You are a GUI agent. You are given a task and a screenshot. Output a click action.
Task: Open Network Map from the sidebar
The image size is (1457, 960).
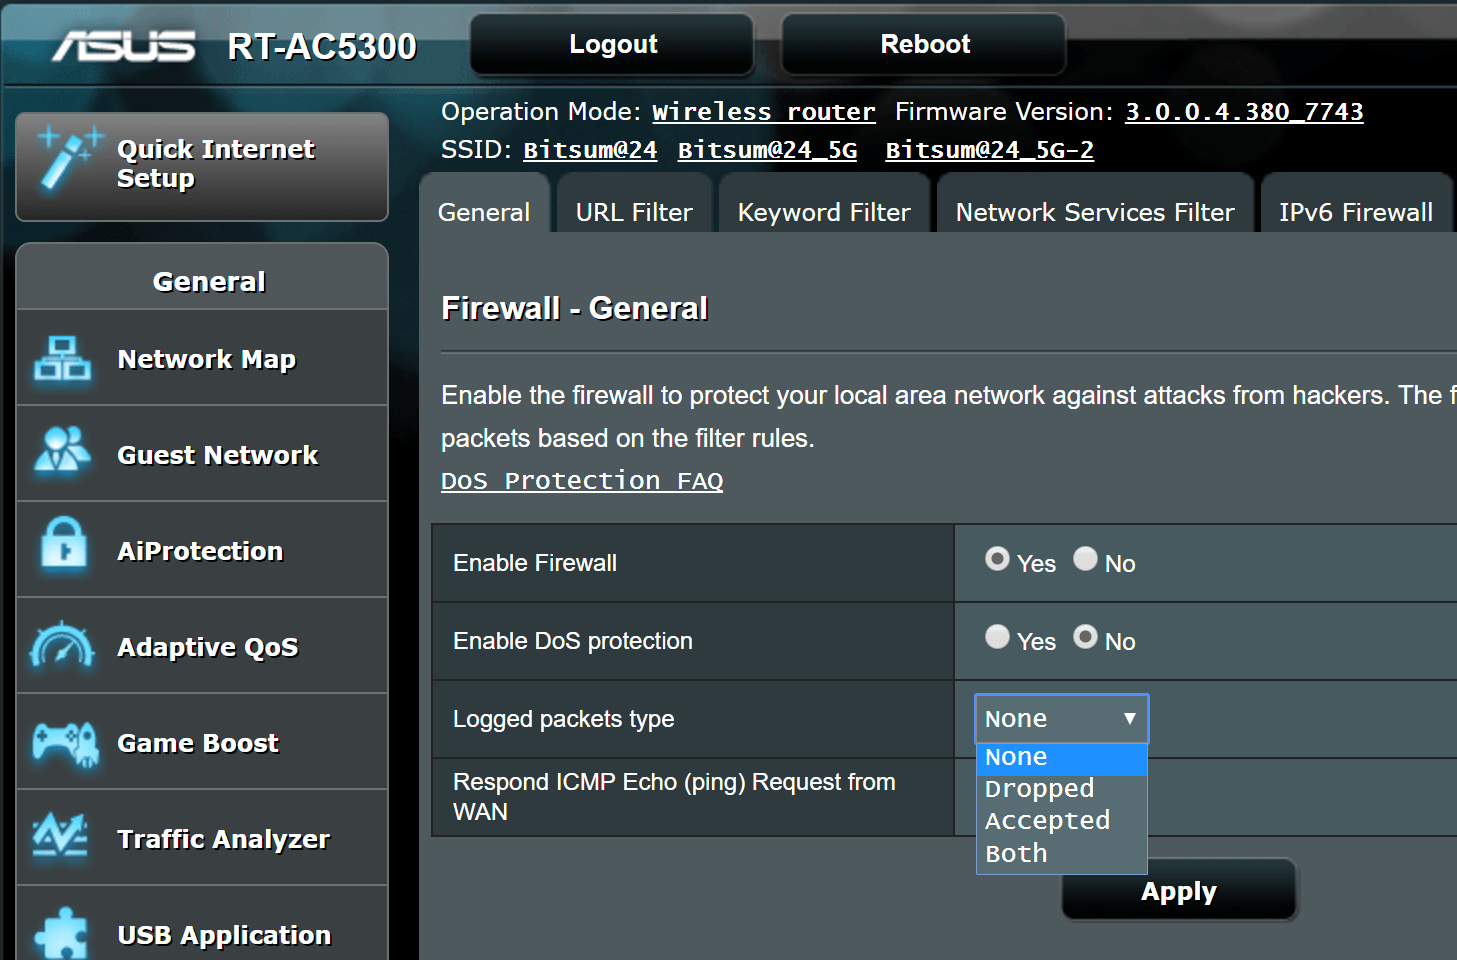(202, 358)
